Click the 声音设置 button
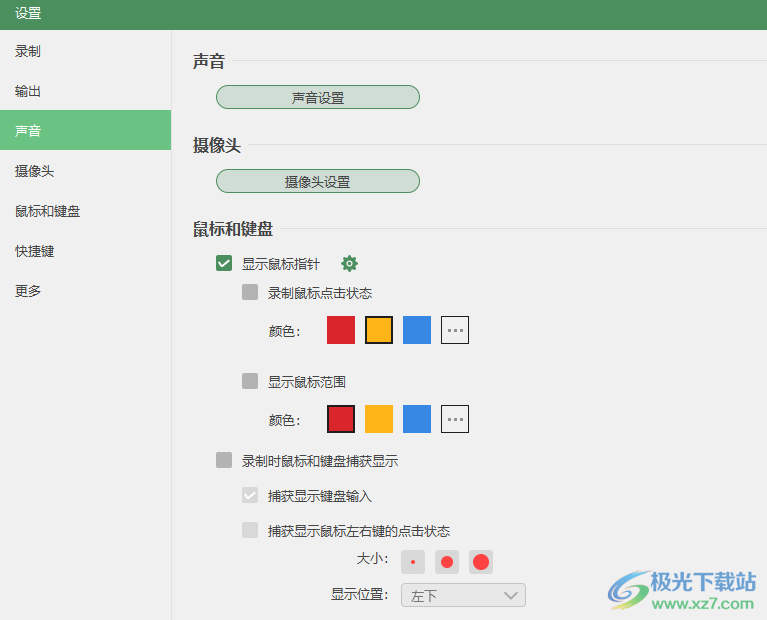Viewport: 767px width, 620px height. 318,97
